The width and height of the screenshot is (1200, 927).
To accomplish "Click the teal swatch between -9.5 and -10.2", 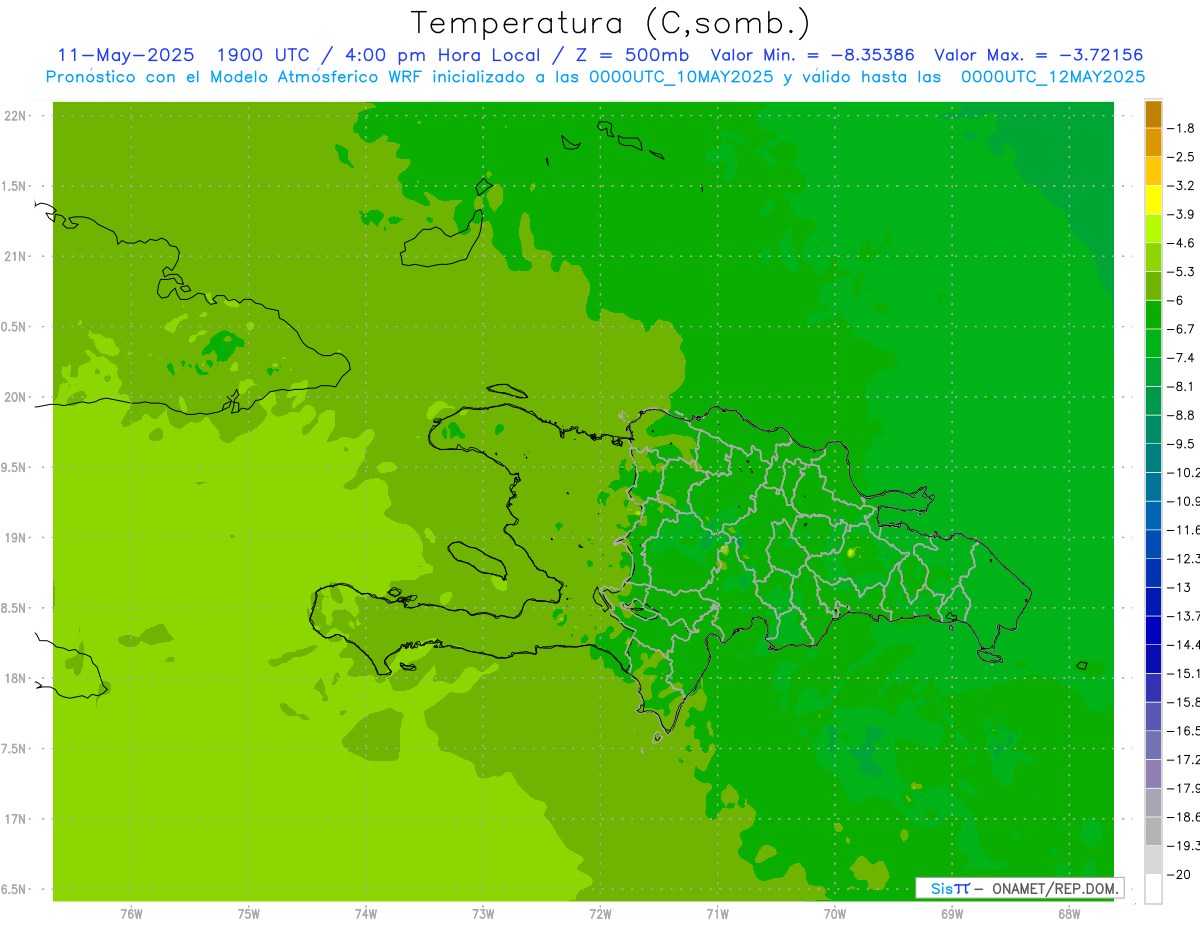I will click(1153, 458).
